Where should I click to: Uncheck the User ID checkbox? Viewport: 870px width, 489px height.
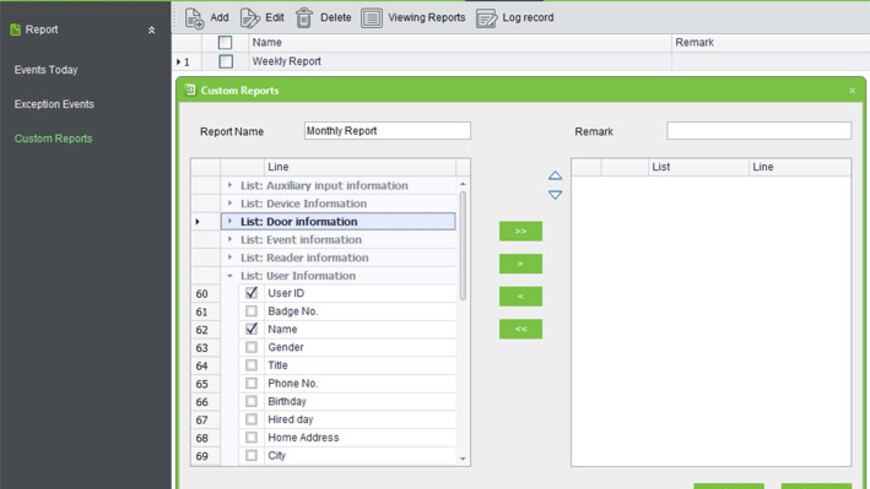[x=251, y=293]
